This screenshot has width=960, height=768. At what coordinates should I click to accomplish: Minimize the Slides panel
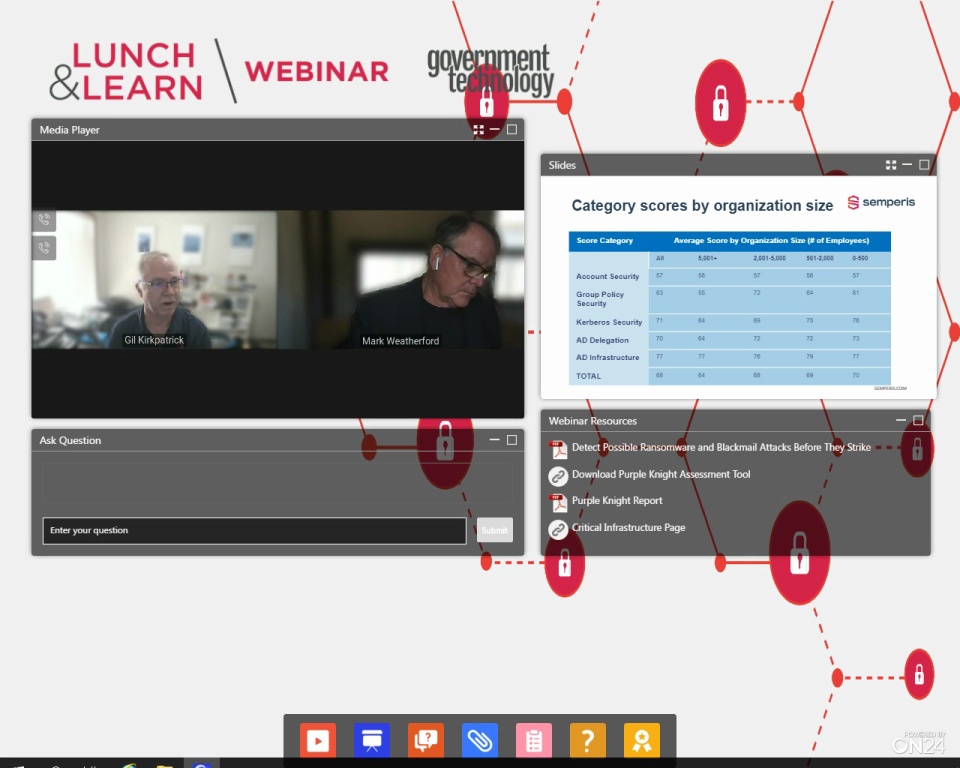[907, 165]
